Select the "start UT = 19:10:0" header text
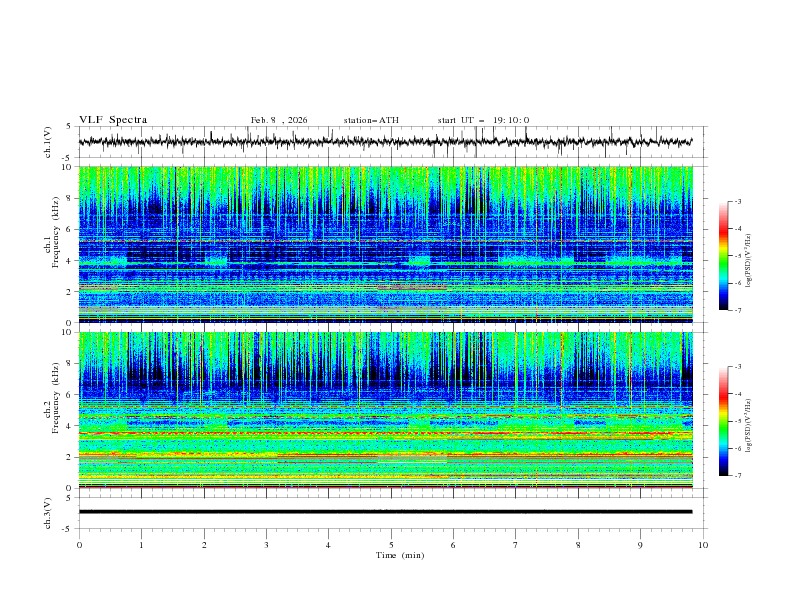792x612 pixels. 483,120
